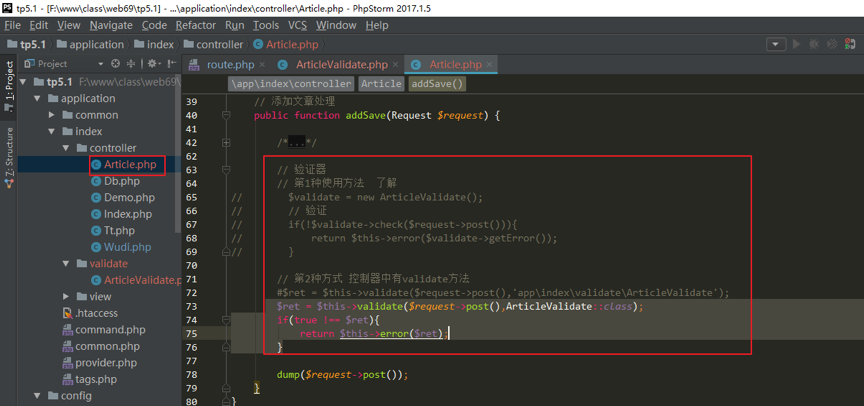Viewport: 864px width, 406px height.
Task: Collapse the validate folder arrow
Action: tap(66, 263)
